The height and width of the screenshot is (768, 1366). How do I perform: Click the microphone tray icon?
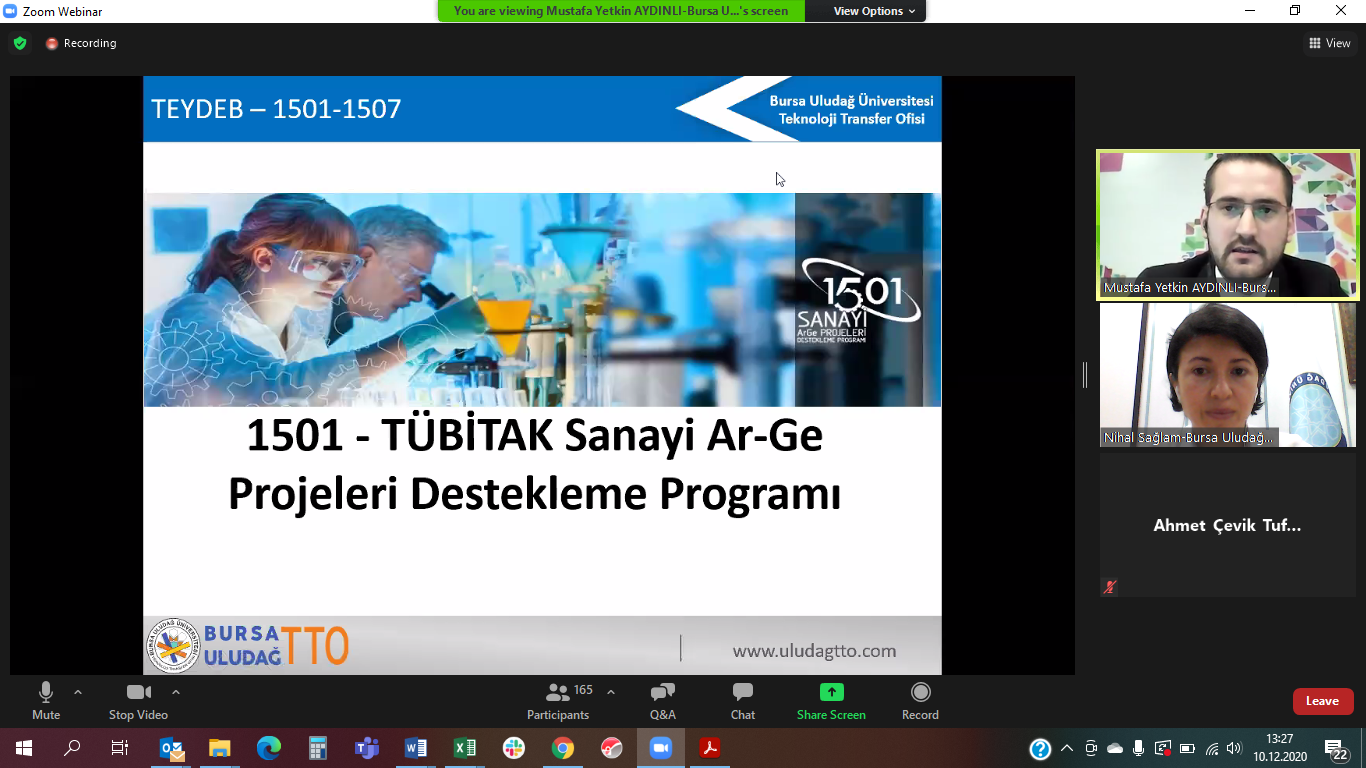(1138, 748)
